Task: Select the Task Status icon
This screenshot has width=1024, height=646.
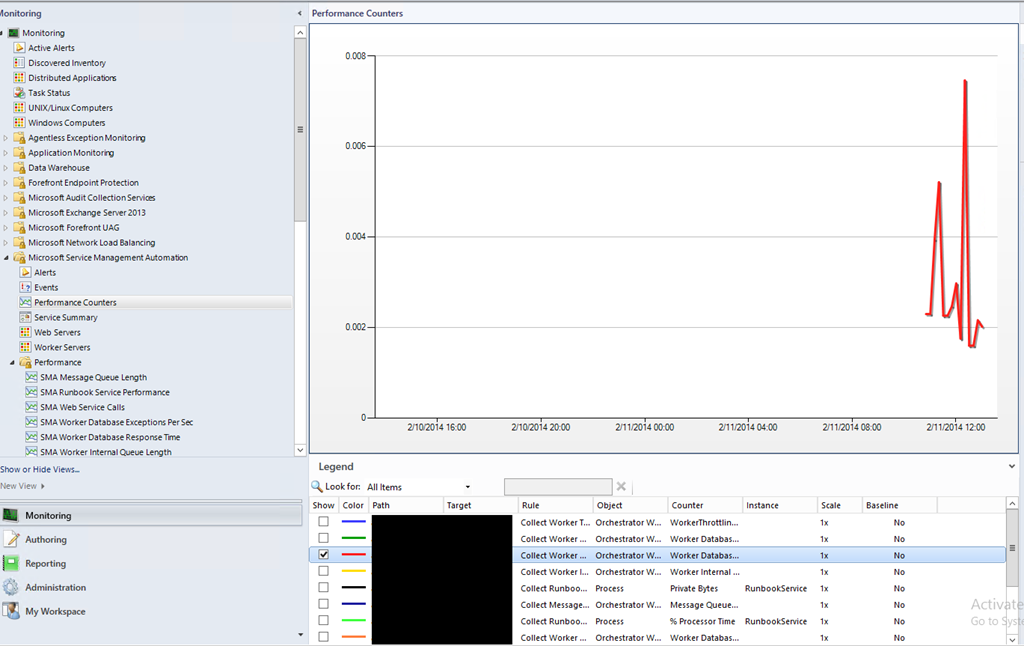Action: (19, 93)
